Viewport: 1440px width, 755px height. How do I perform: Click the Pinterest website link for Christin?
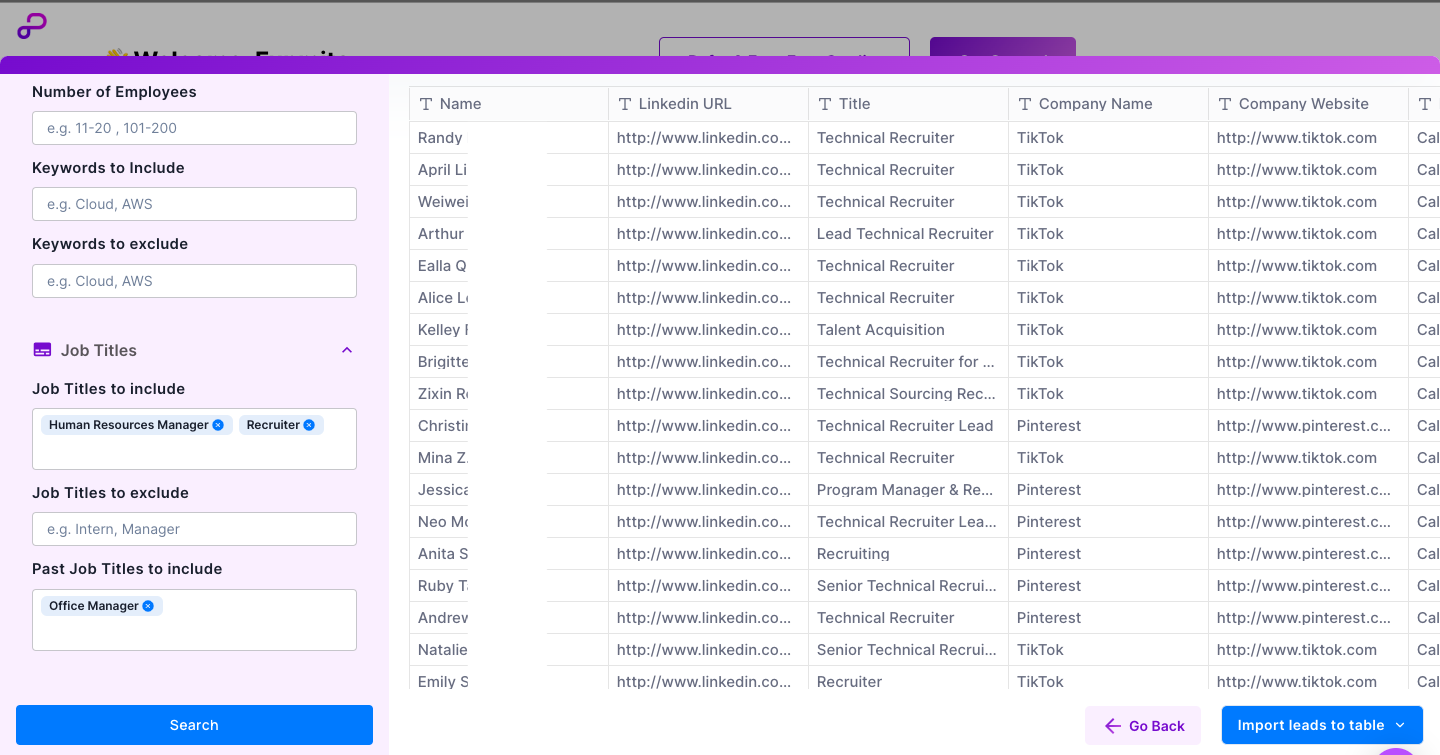[x=1303, y=426]
